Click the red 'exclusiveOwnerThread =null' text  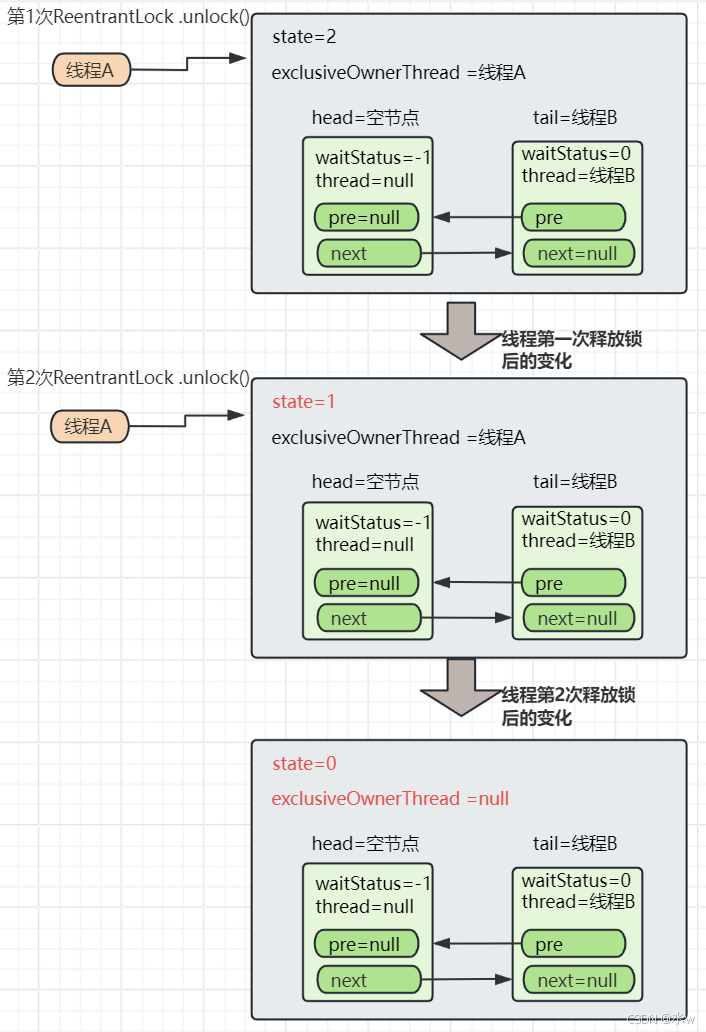390,798
